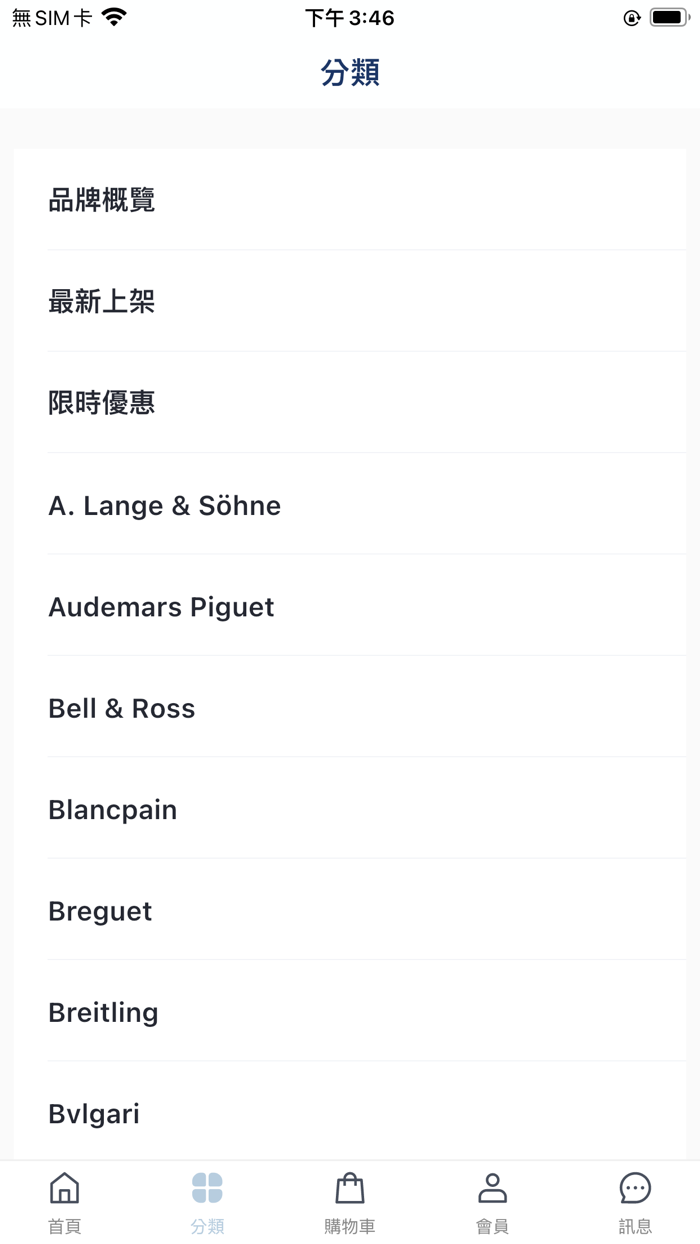700x1244 pixels.
Task: Select the 限時優惠 limited-time offers category
Action: click(x=350, y=402)
